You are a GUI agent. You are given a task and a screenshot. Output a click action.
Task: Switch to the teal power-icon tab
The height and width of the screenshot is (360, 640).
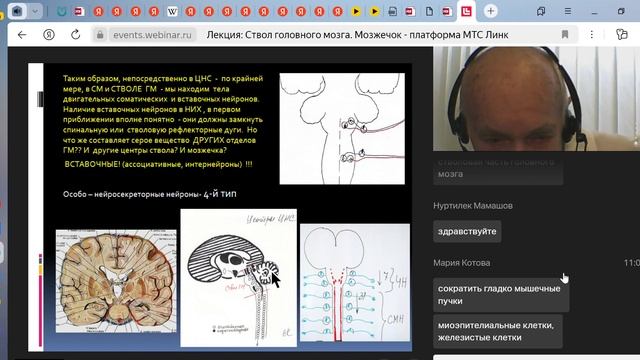coord(62,11)
